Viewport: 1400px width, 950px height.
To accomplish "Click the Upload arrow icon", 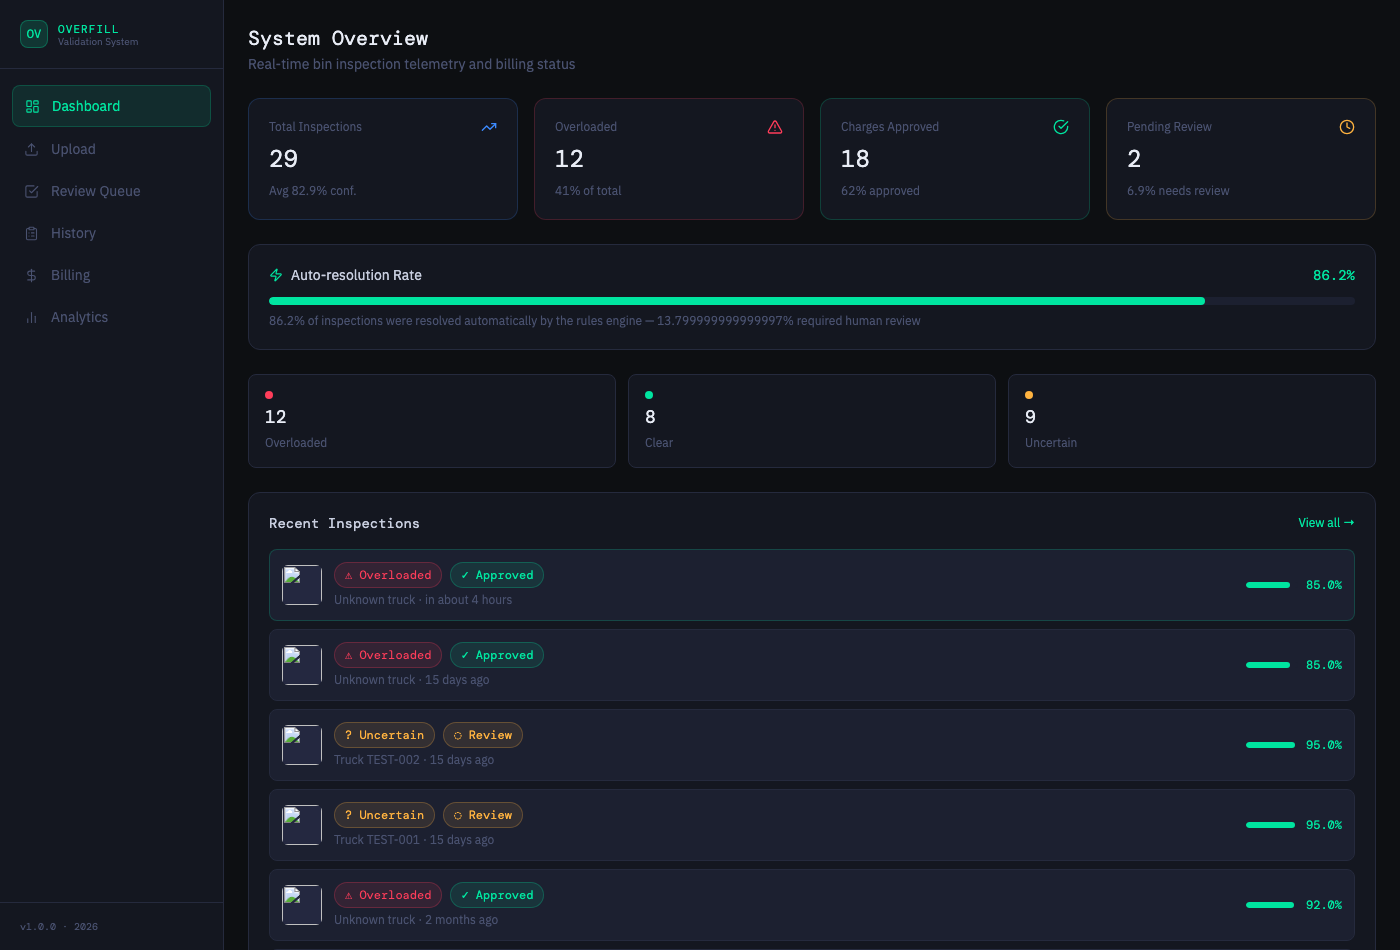I will click(32, 149).
